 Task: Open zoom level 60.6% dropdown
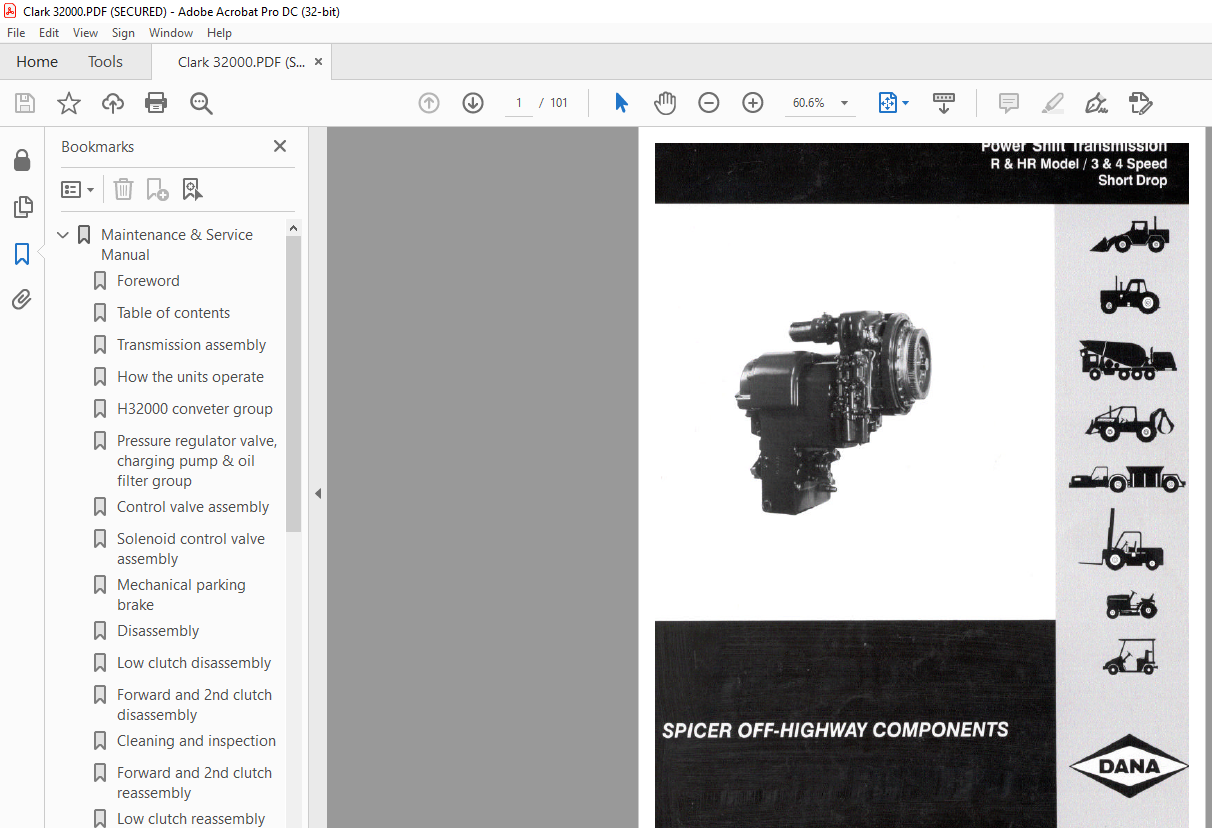(x=845, y=103)
